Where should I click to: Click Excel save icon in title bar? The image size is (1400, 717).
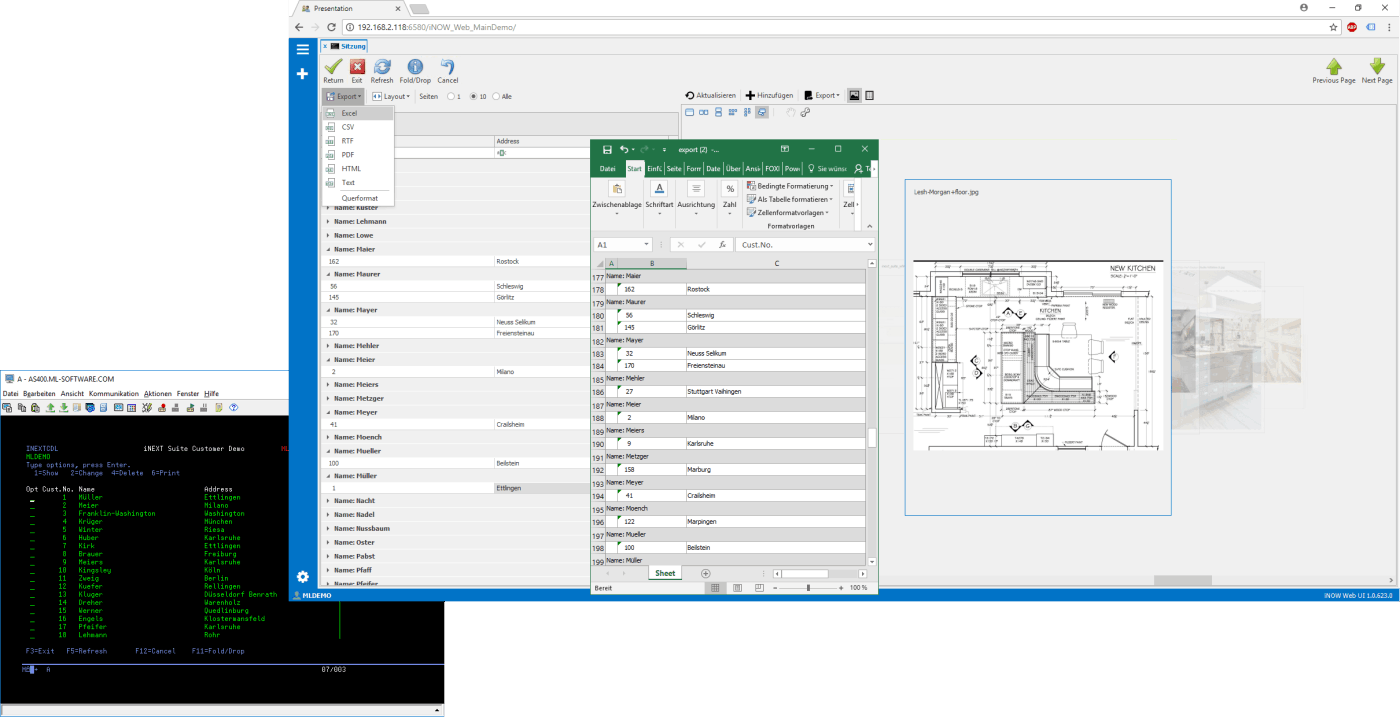tap(607, 149)
